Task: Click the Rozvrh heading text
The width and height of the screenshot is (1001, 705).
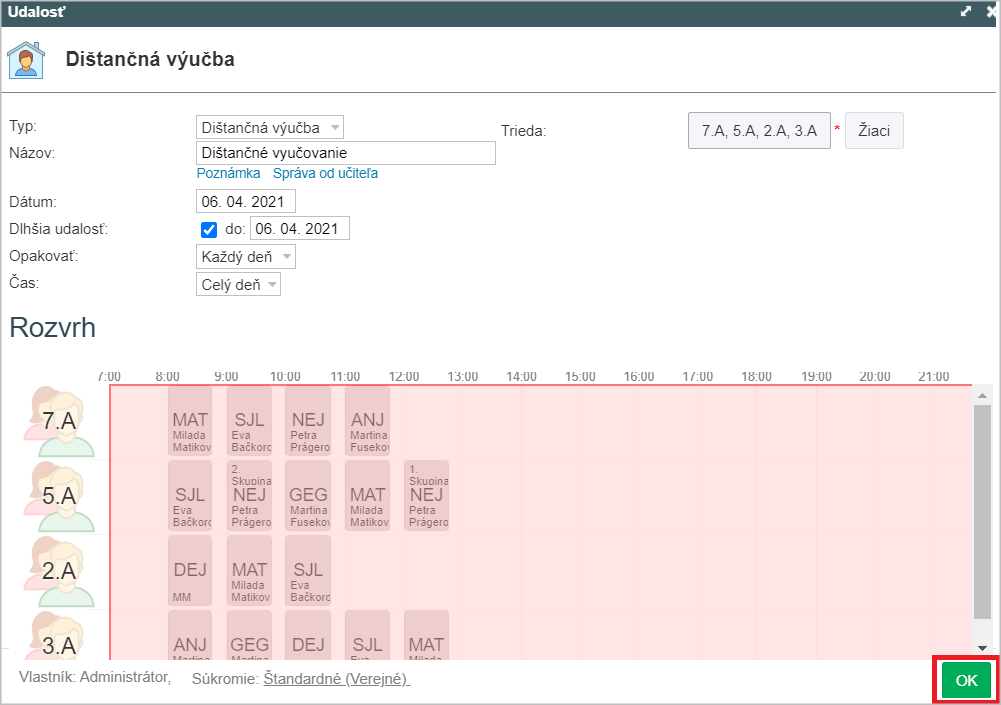Action: coord(52,328)
